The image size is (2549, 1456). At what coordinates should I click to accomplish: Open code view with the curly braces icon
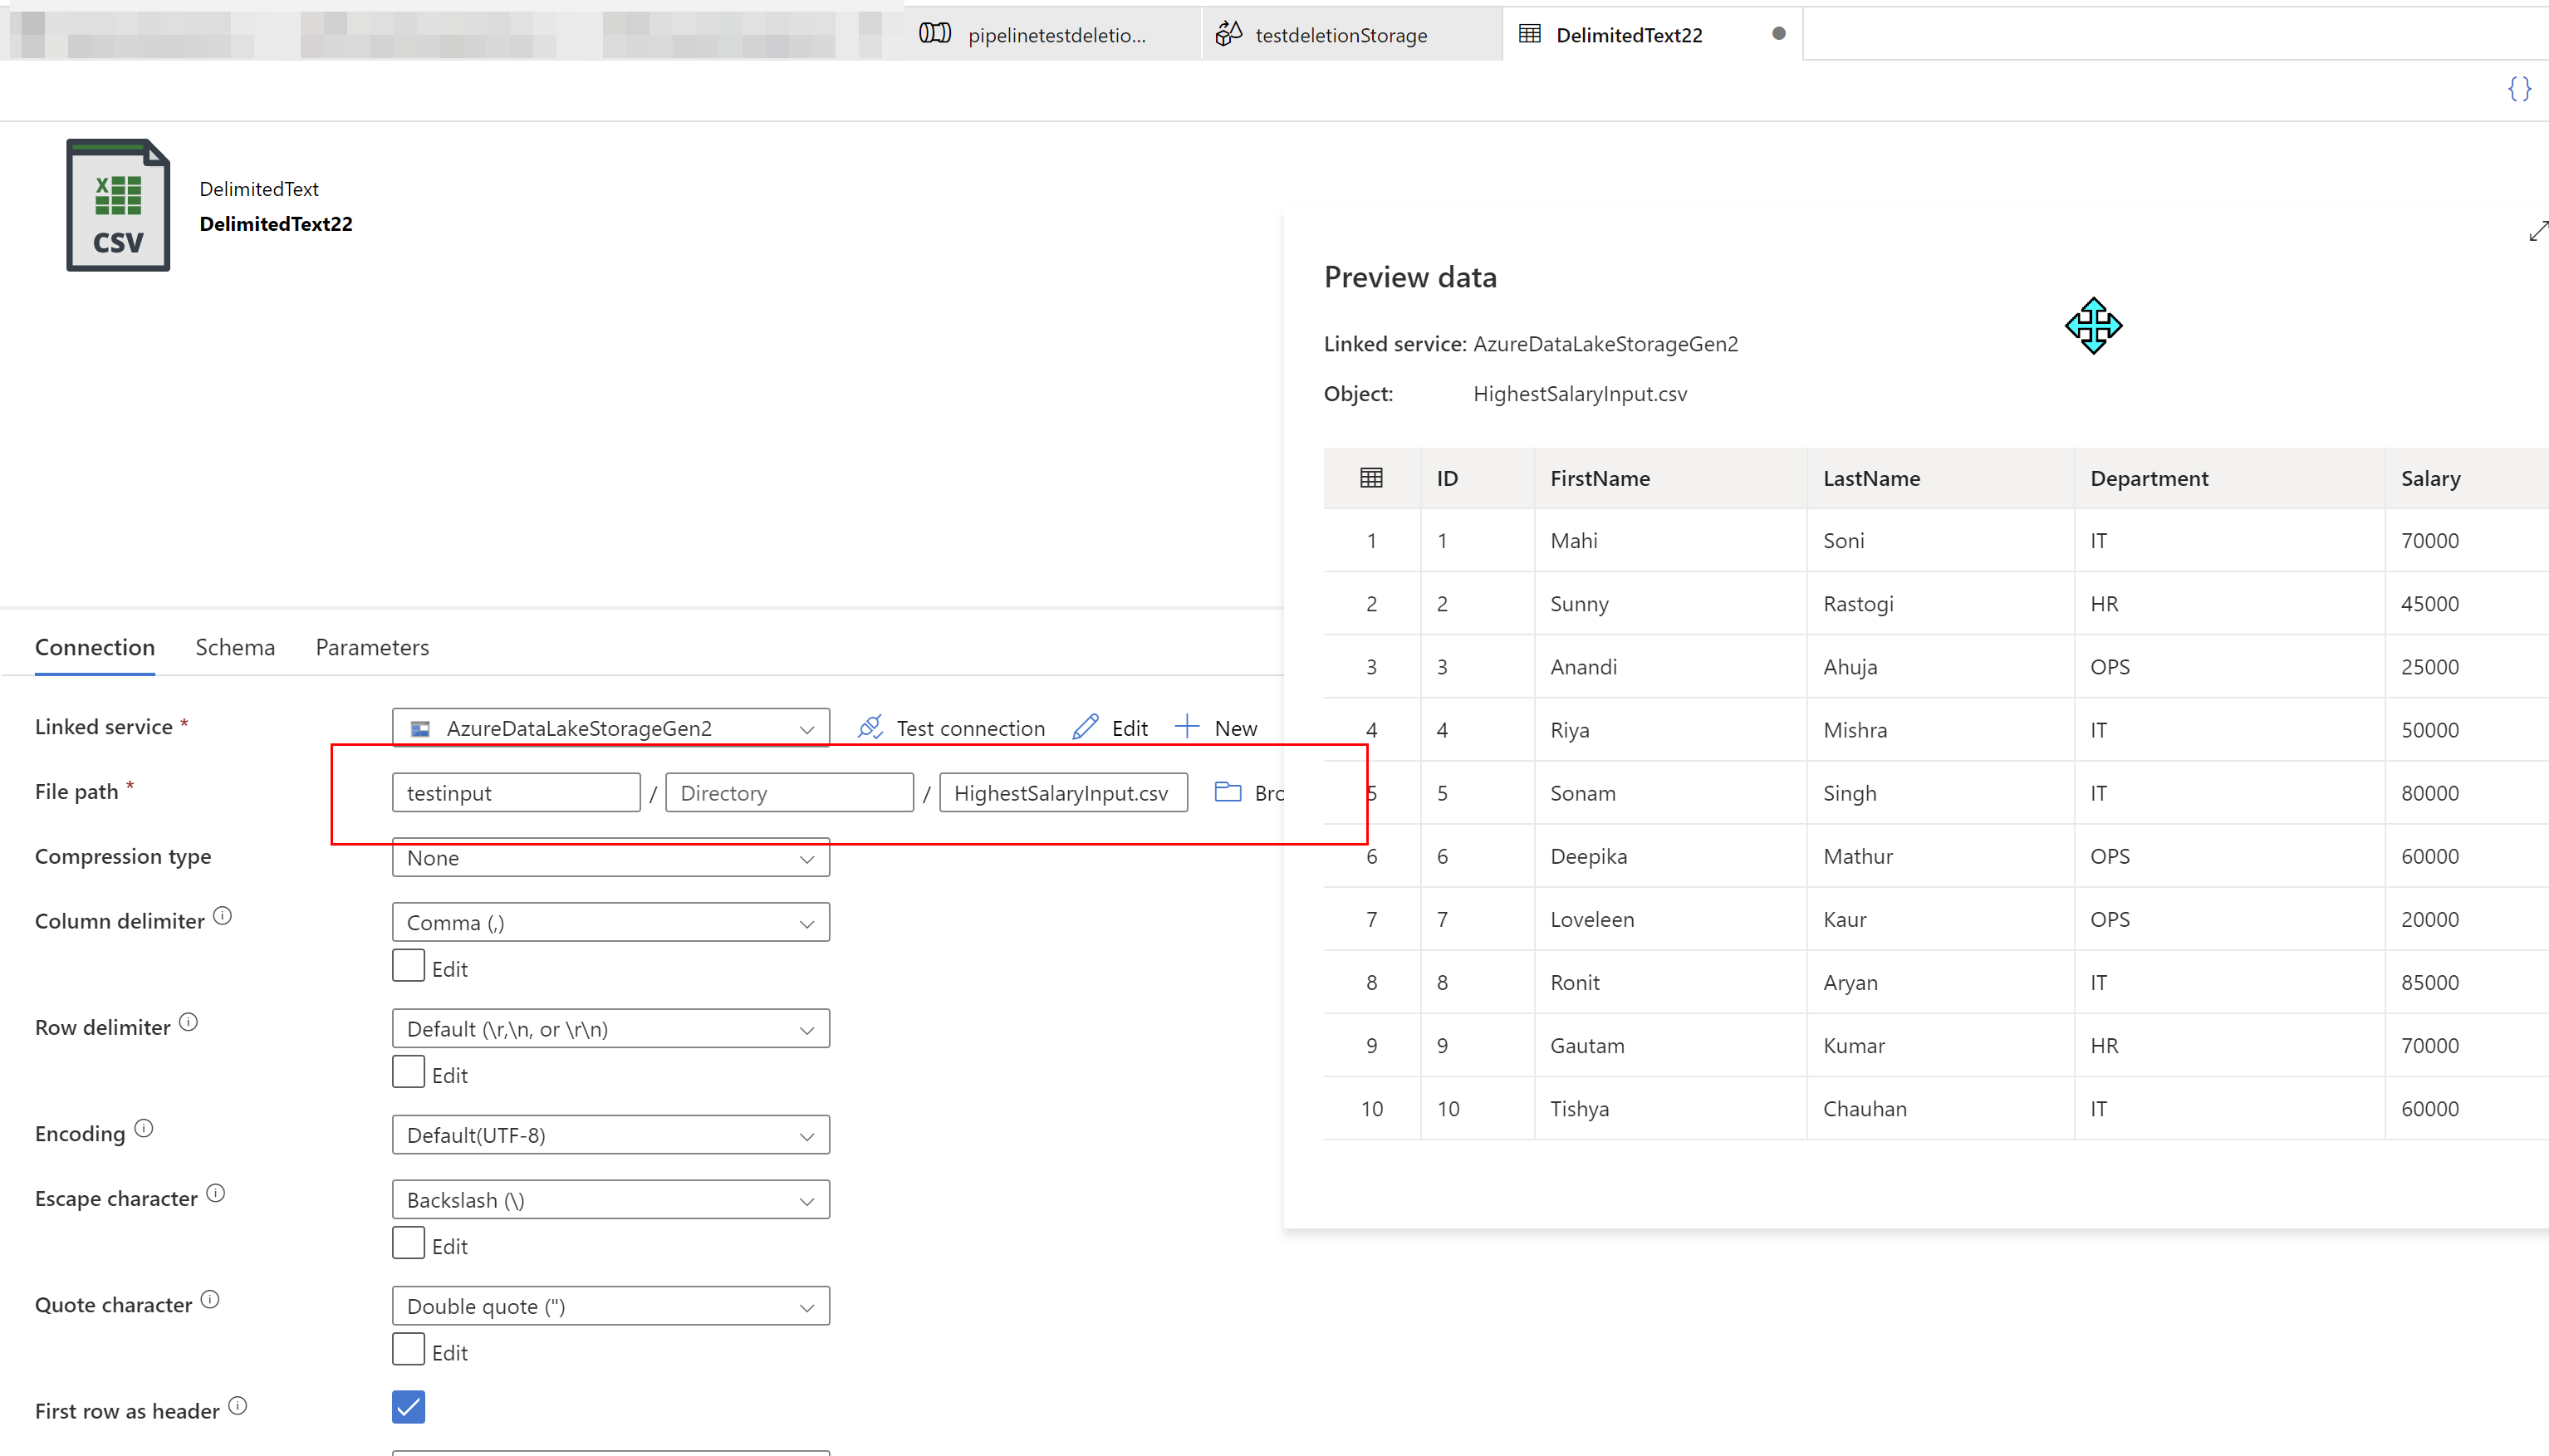pyautogui.click(x=2519, y=89)
